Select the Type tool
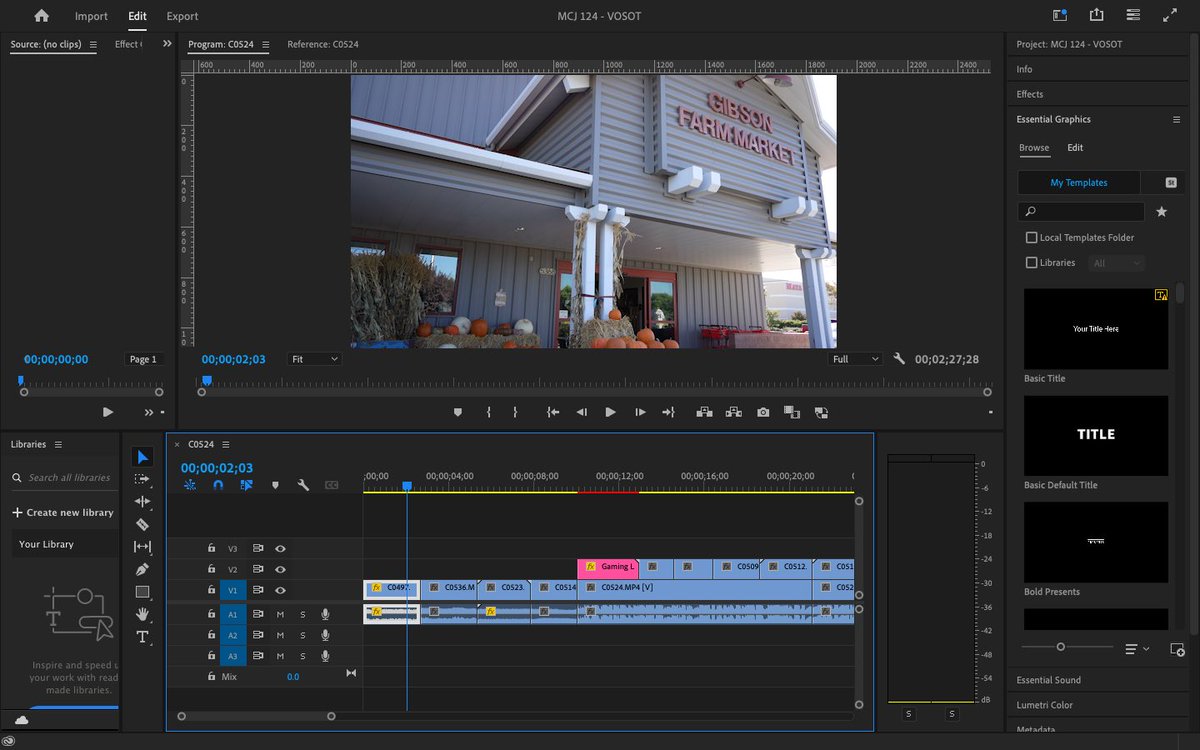 142,637
